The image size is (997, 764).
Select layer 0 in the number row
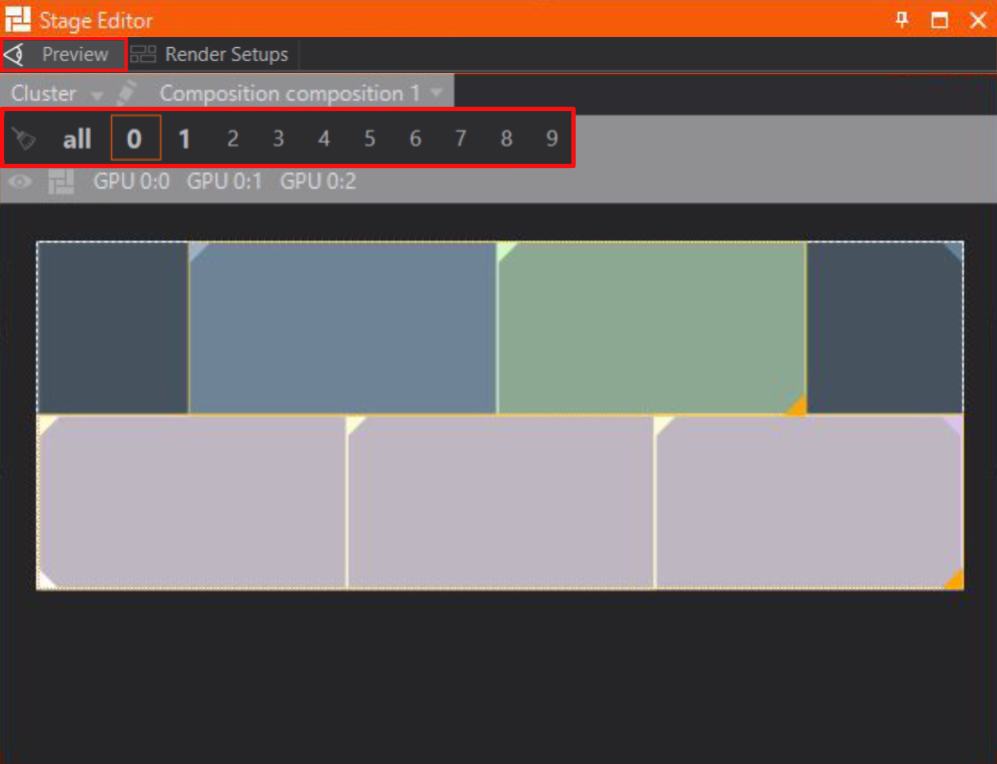pos(135,139)
